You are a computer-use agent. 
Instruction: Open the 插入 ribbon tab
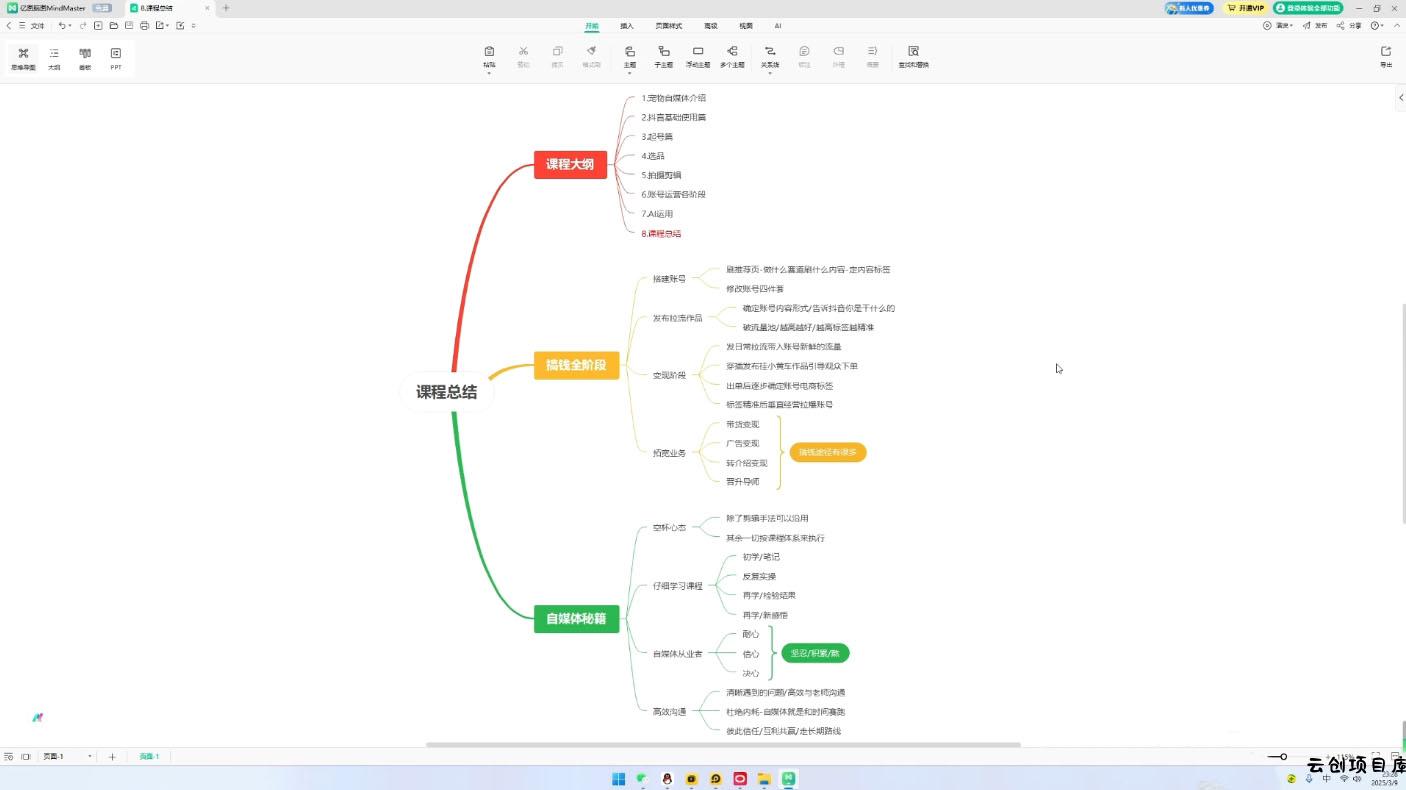click(x=627, y=26)
